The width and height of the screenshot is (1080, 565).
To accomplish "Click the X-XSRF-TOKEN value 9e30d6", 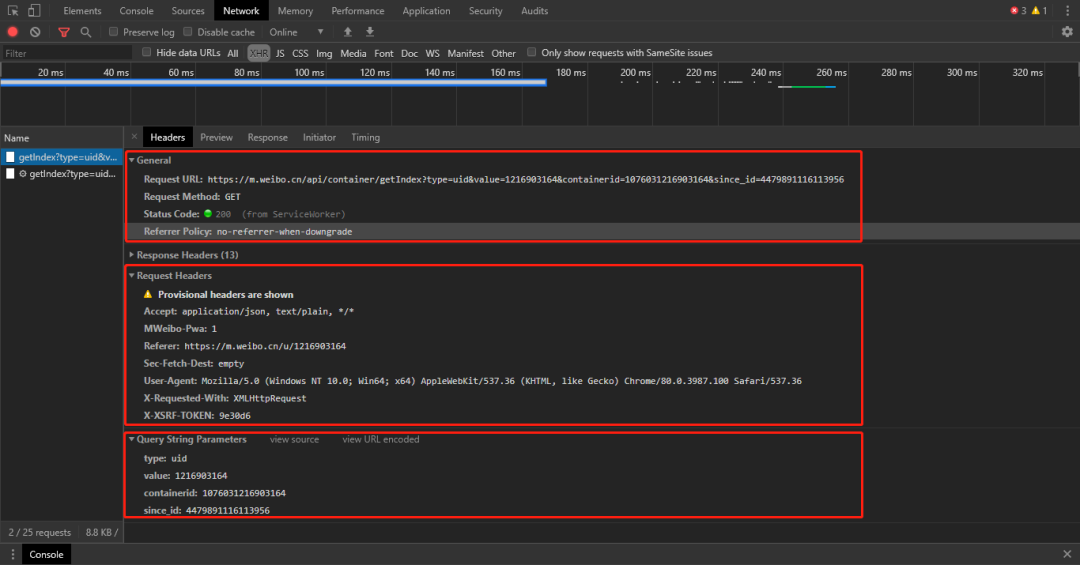I will (x=235, y=415).
